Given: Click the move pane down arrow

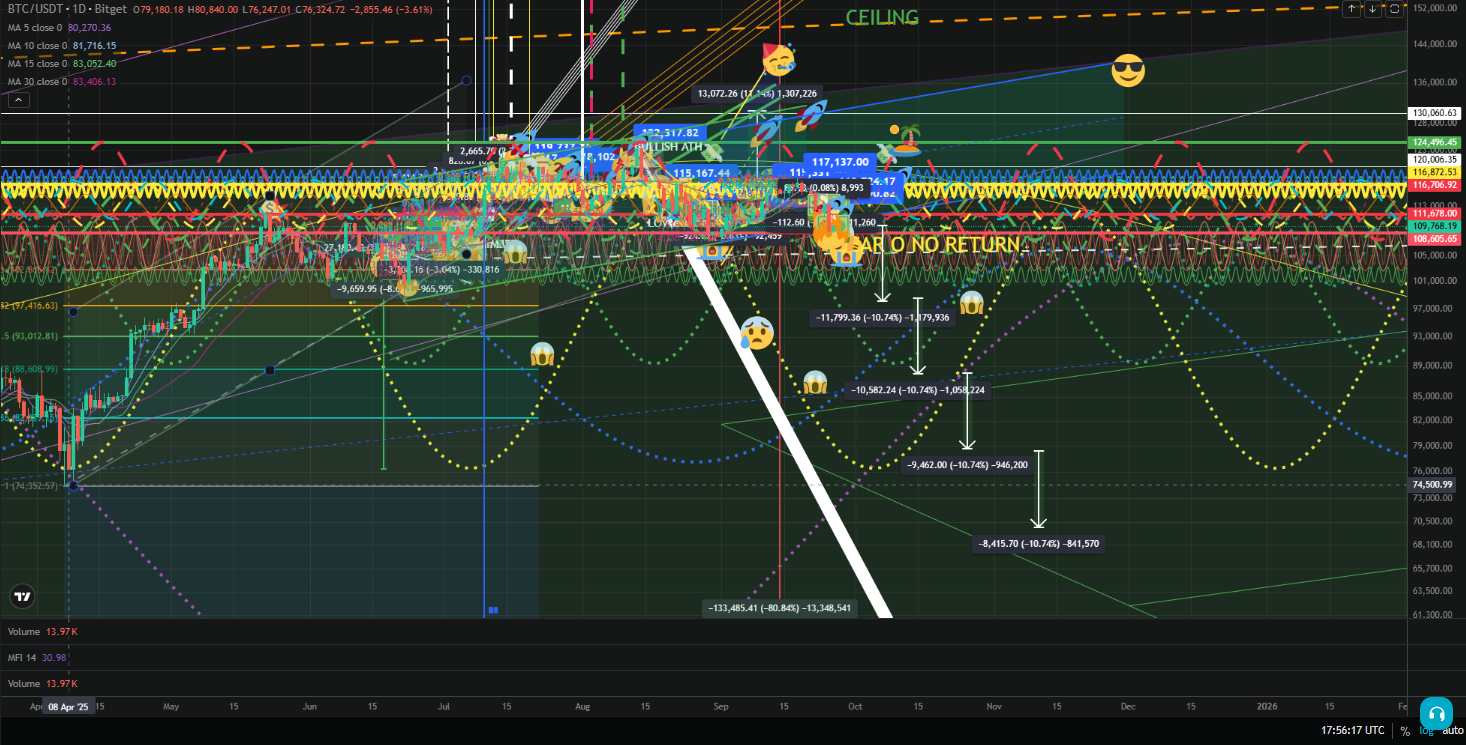Looking at the screenshot, I should pos(1373,9).
